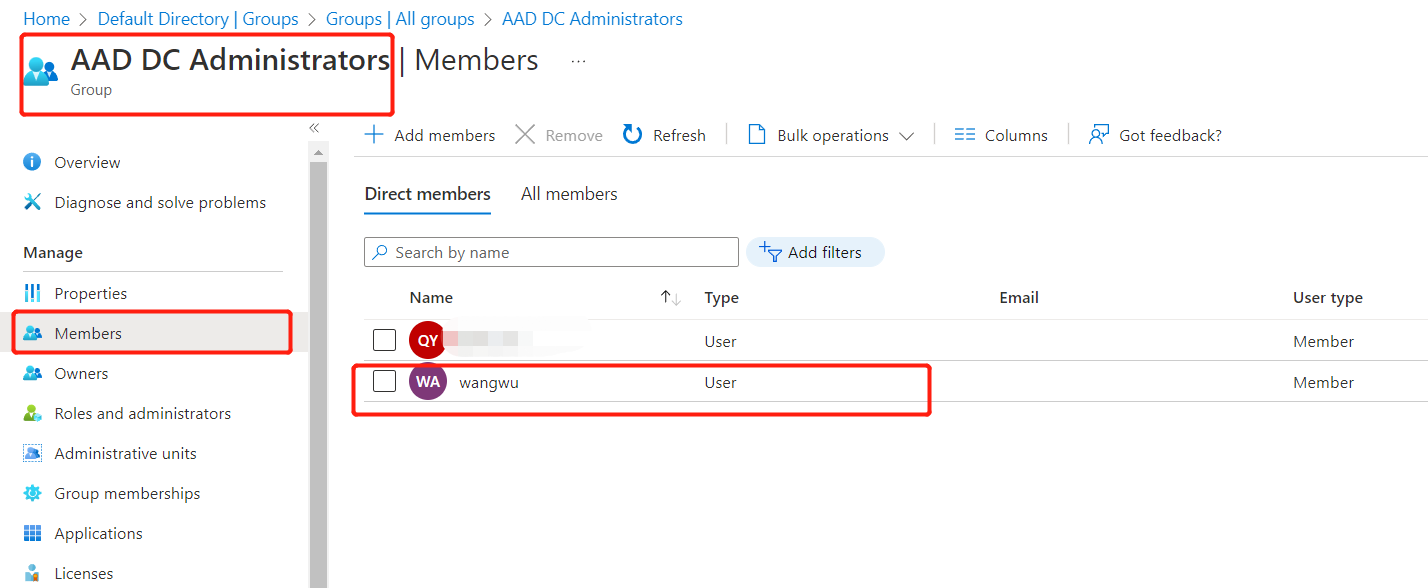Click the Applications grid icon
Image resolution: width=1428 pixels, height=588 pixels.
coord(33,533)
